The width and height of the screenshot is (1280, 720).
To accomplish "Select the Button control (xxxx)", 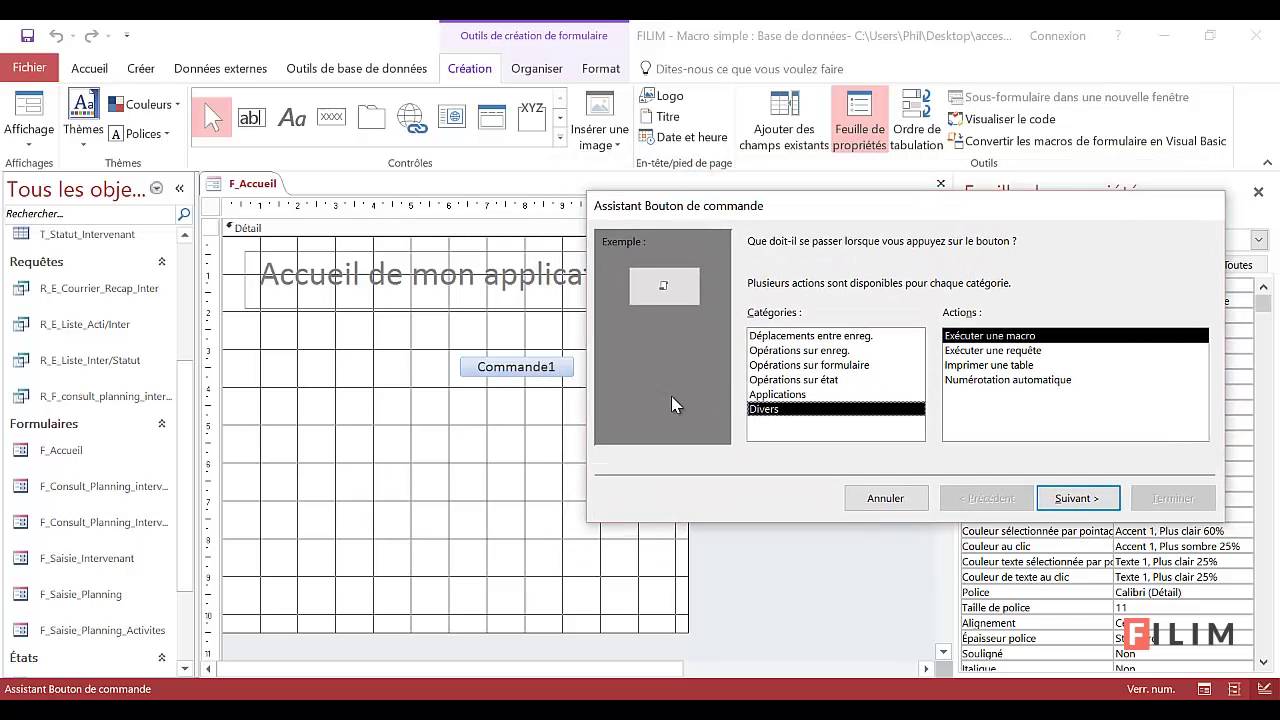I will coord(331,117).
